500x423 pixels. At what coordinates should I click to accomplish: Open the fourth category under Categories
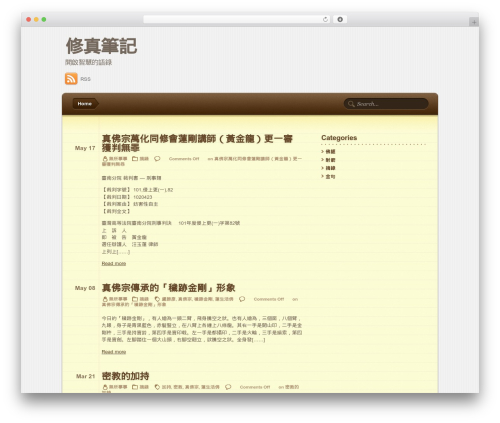coord(330,176)
